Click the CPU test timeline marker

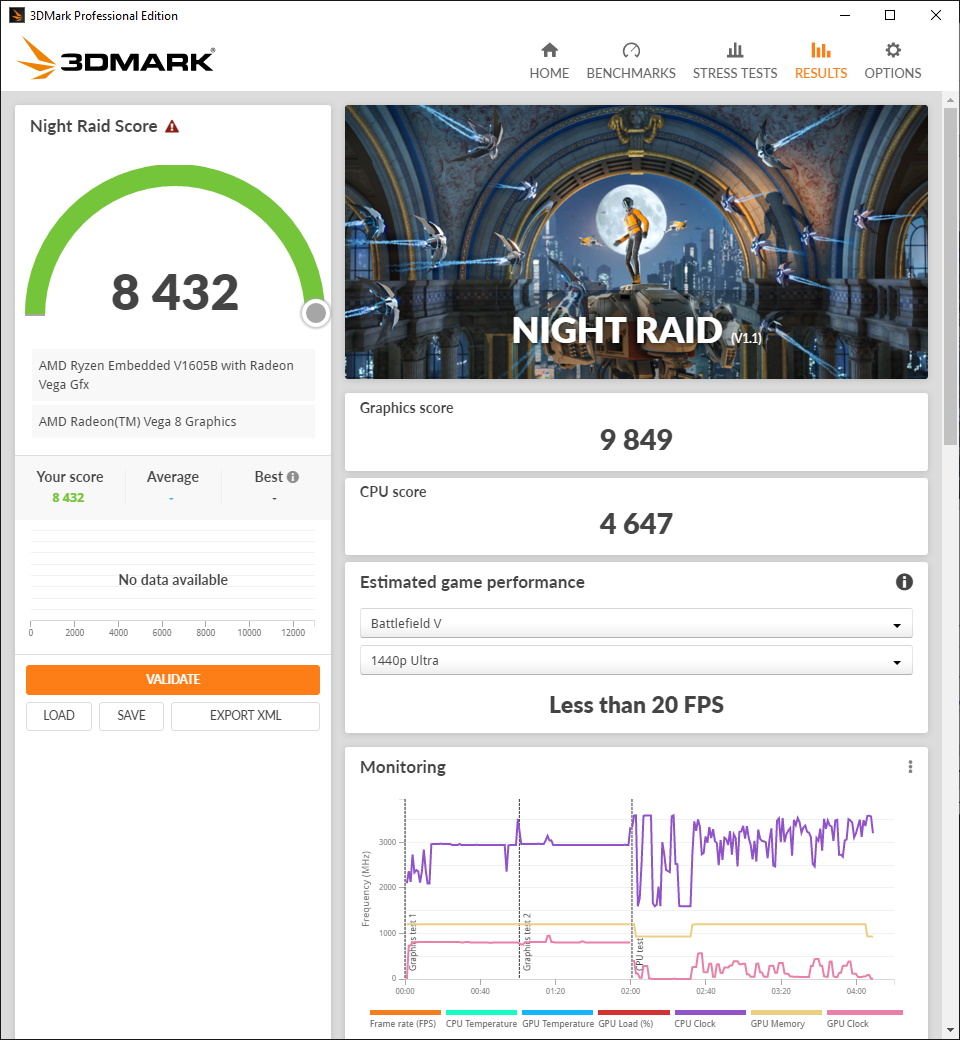(x=640, y=956)
